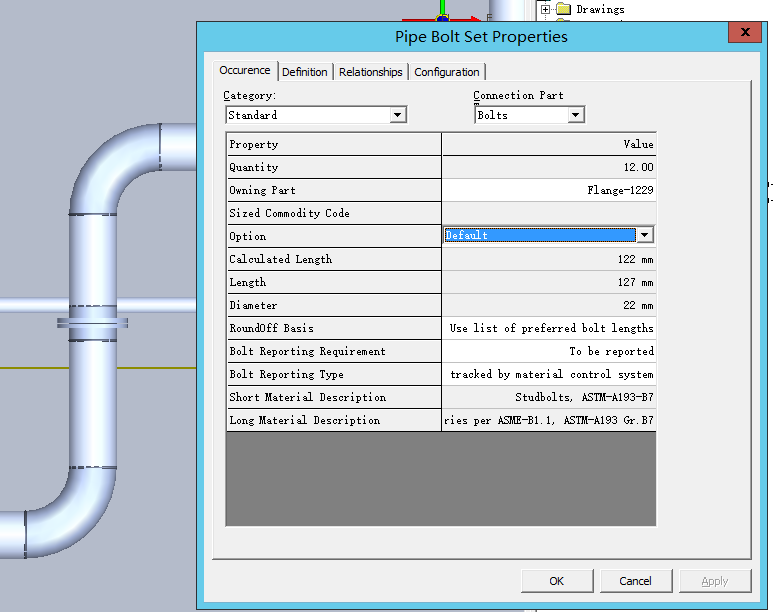Open the Relationships tab
The height and width of the screenshot is (612, 773).
(371, 72)
